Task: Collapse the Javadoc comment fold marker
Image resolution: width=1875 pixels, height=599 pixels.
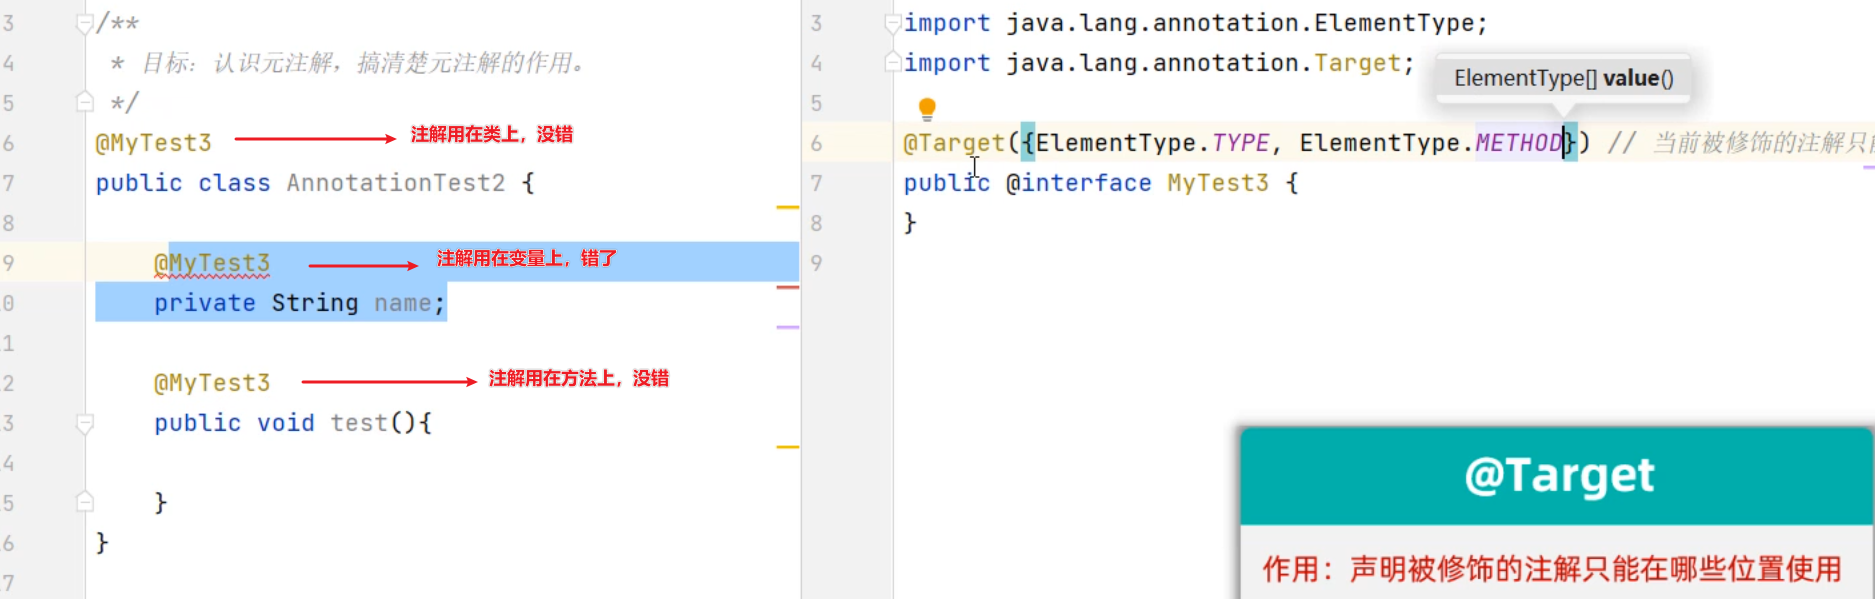Action: coord(85,23)
